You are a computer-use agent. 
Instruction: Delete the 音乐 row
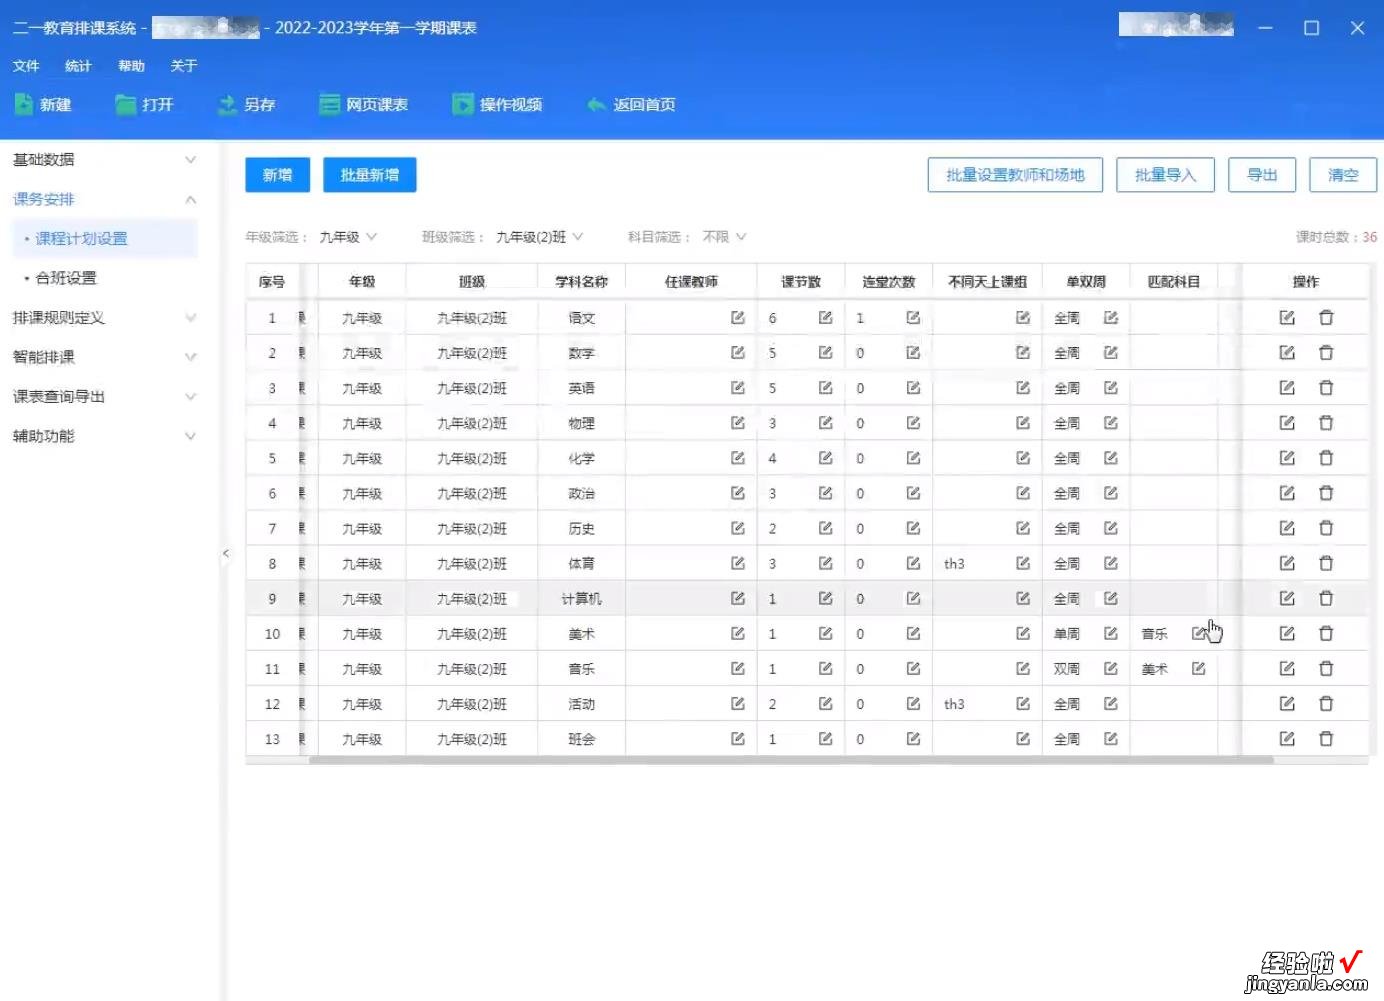tap(1326, 669)
